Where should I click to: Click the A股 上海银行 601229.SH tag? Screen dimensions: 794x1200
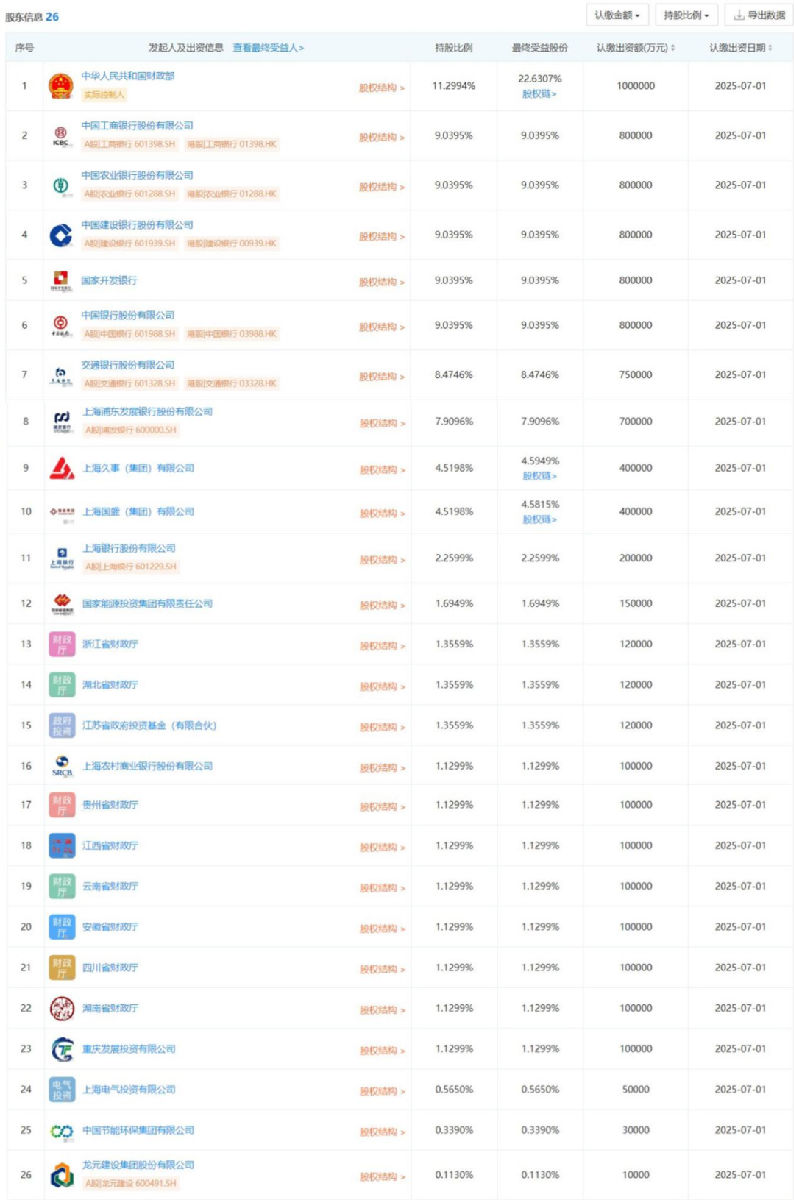click(x=129, y=567)
